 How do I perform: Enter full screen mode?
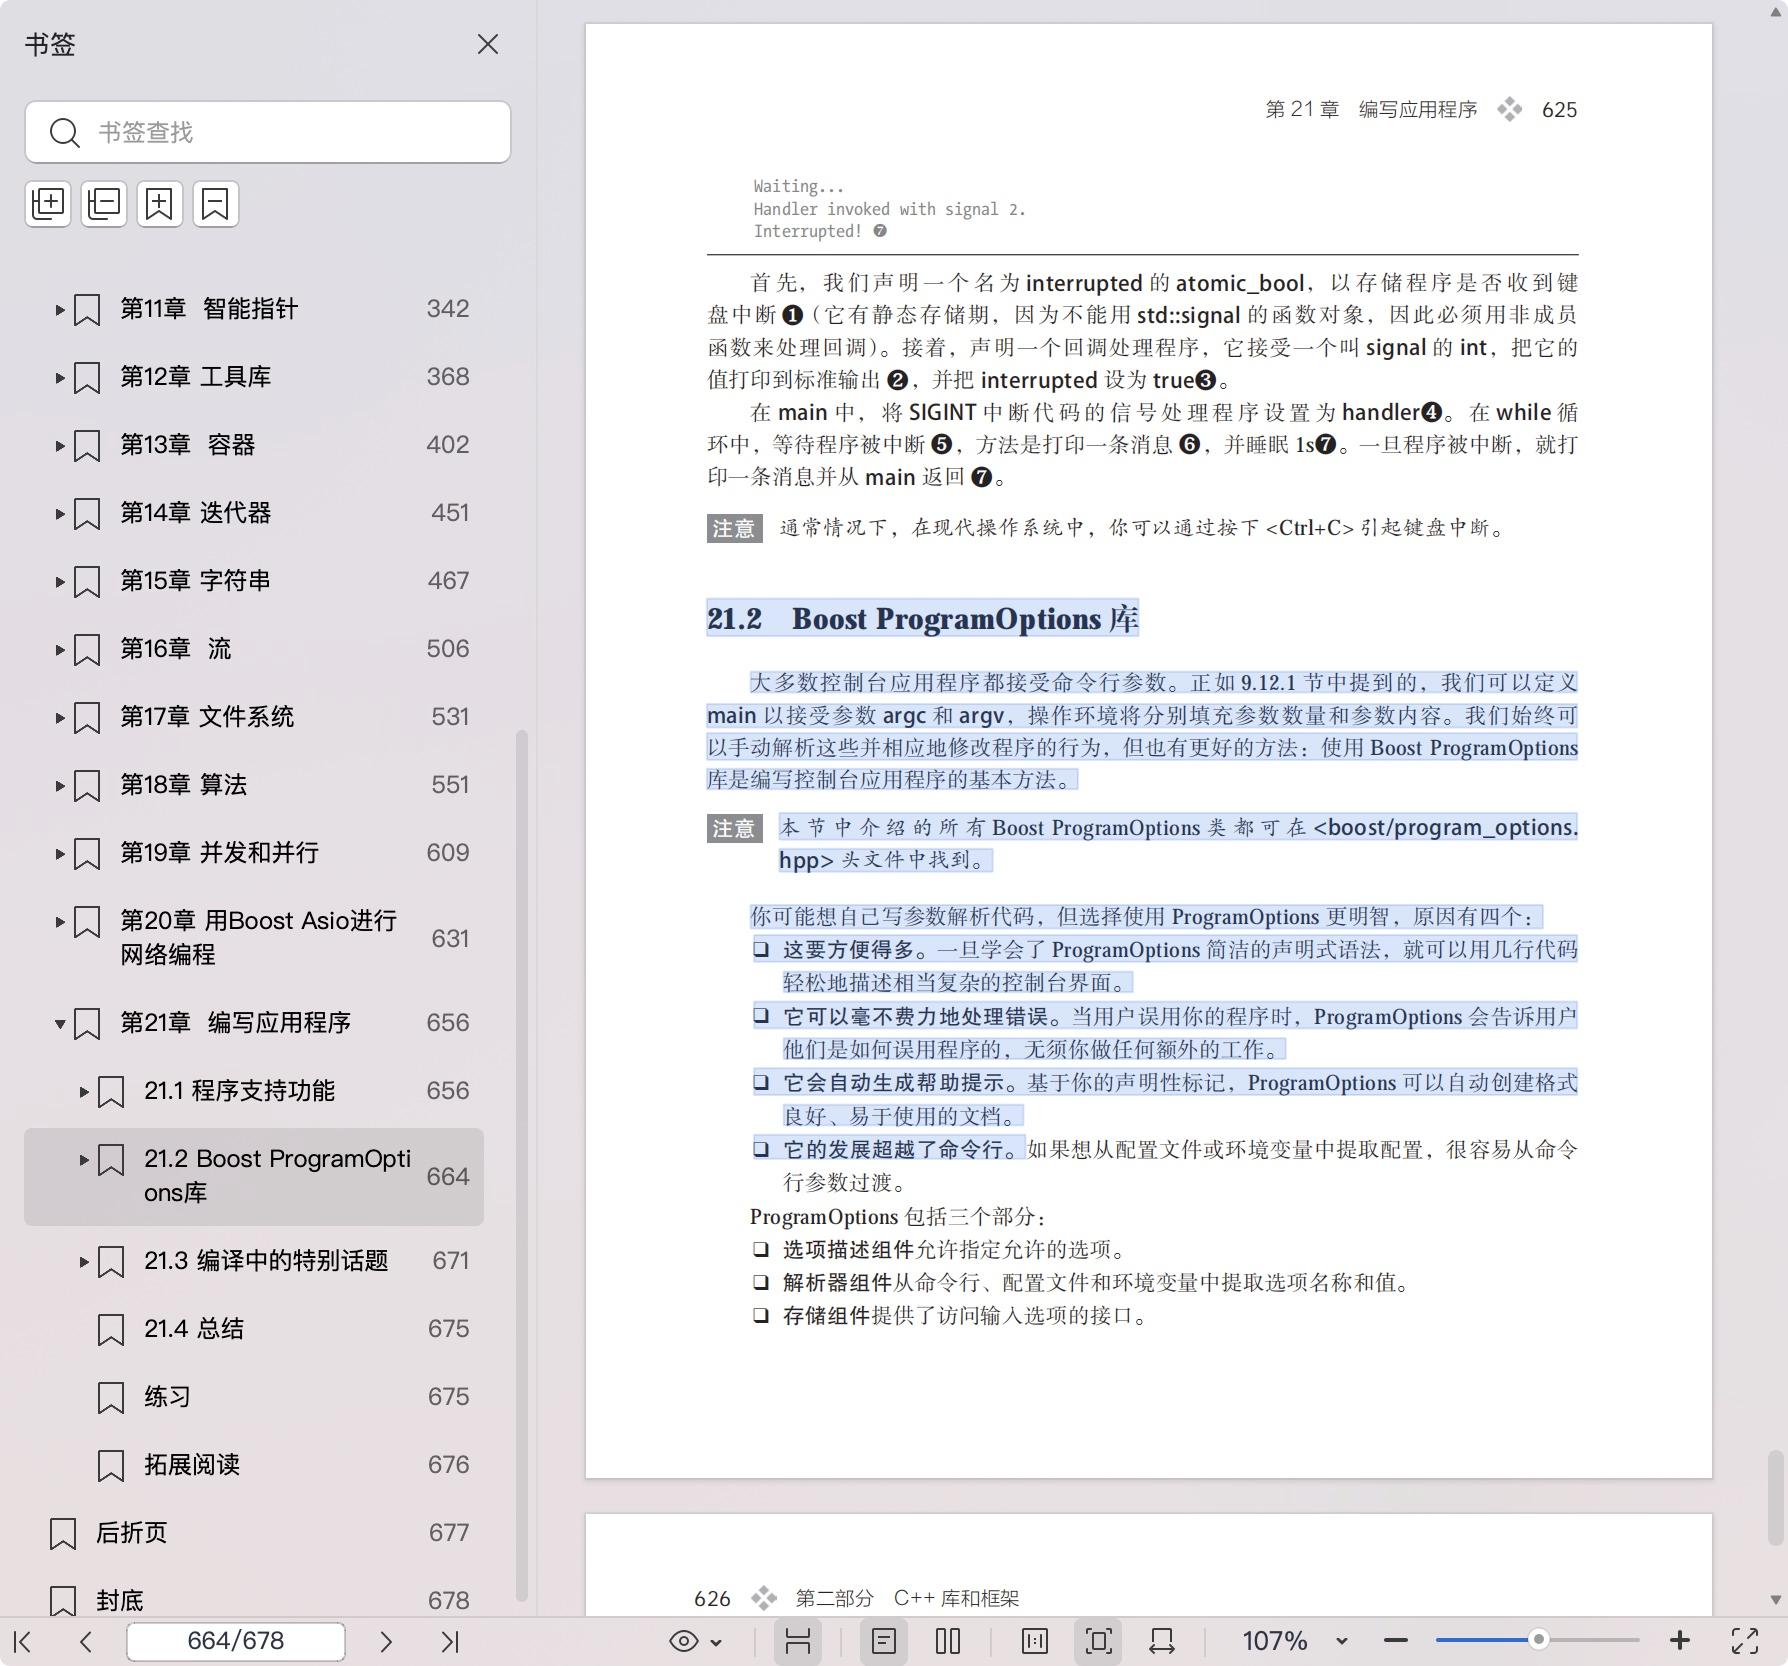click(1745, 1641)
